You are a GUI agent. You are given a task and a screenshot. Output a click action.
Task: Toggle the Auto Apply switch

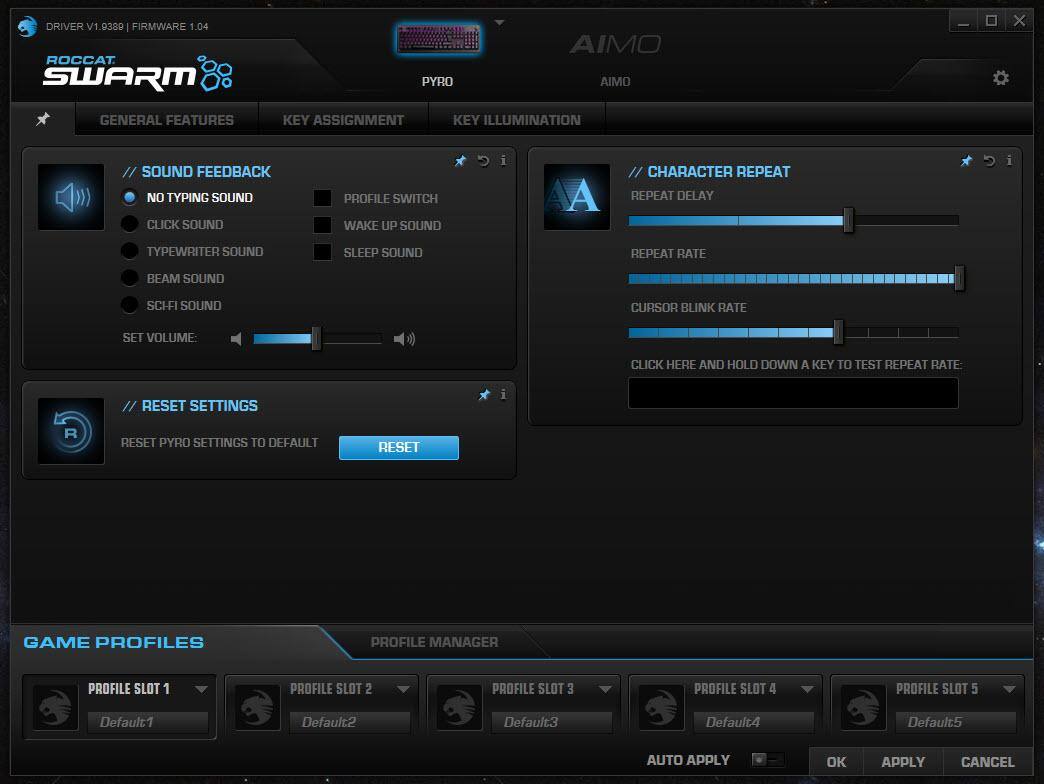tap(767, 760)
